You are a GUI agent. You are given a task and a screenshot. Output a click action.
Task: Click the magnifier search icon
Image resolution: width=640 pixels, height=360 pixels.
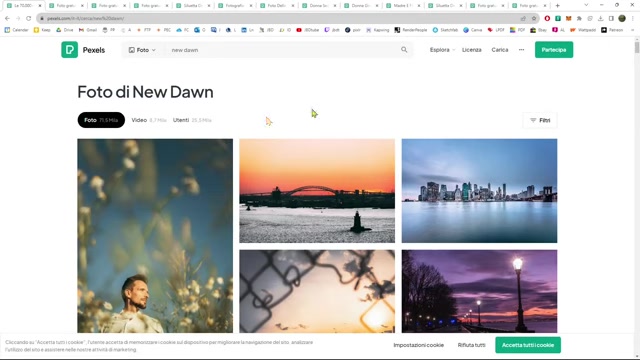coord(404,50)
